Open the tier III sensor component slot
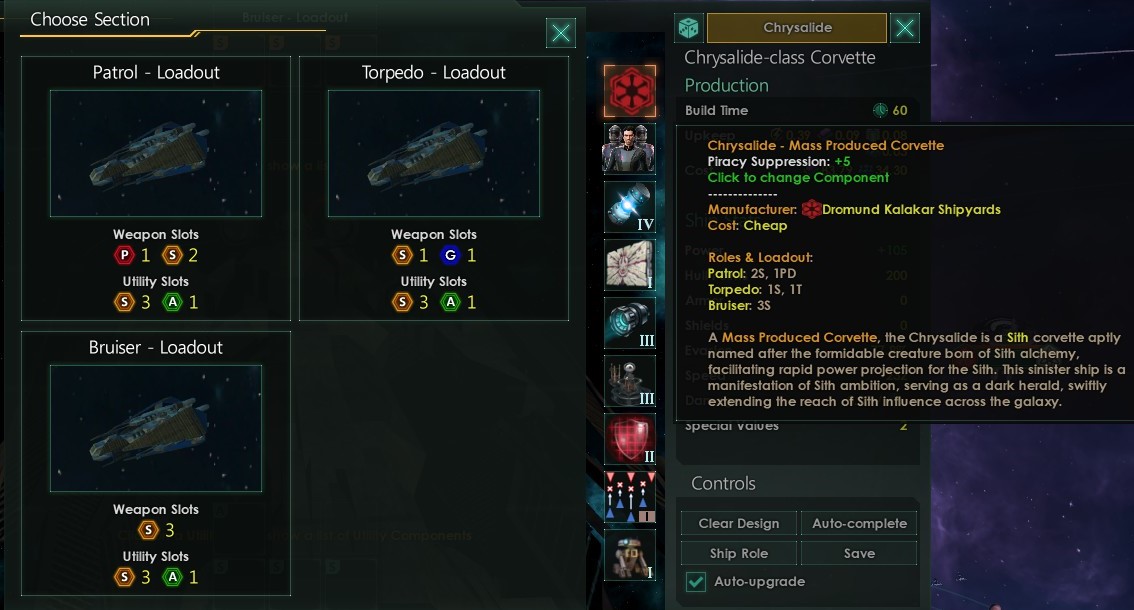This screenshot has width=1134, height=610. [630, 381]
